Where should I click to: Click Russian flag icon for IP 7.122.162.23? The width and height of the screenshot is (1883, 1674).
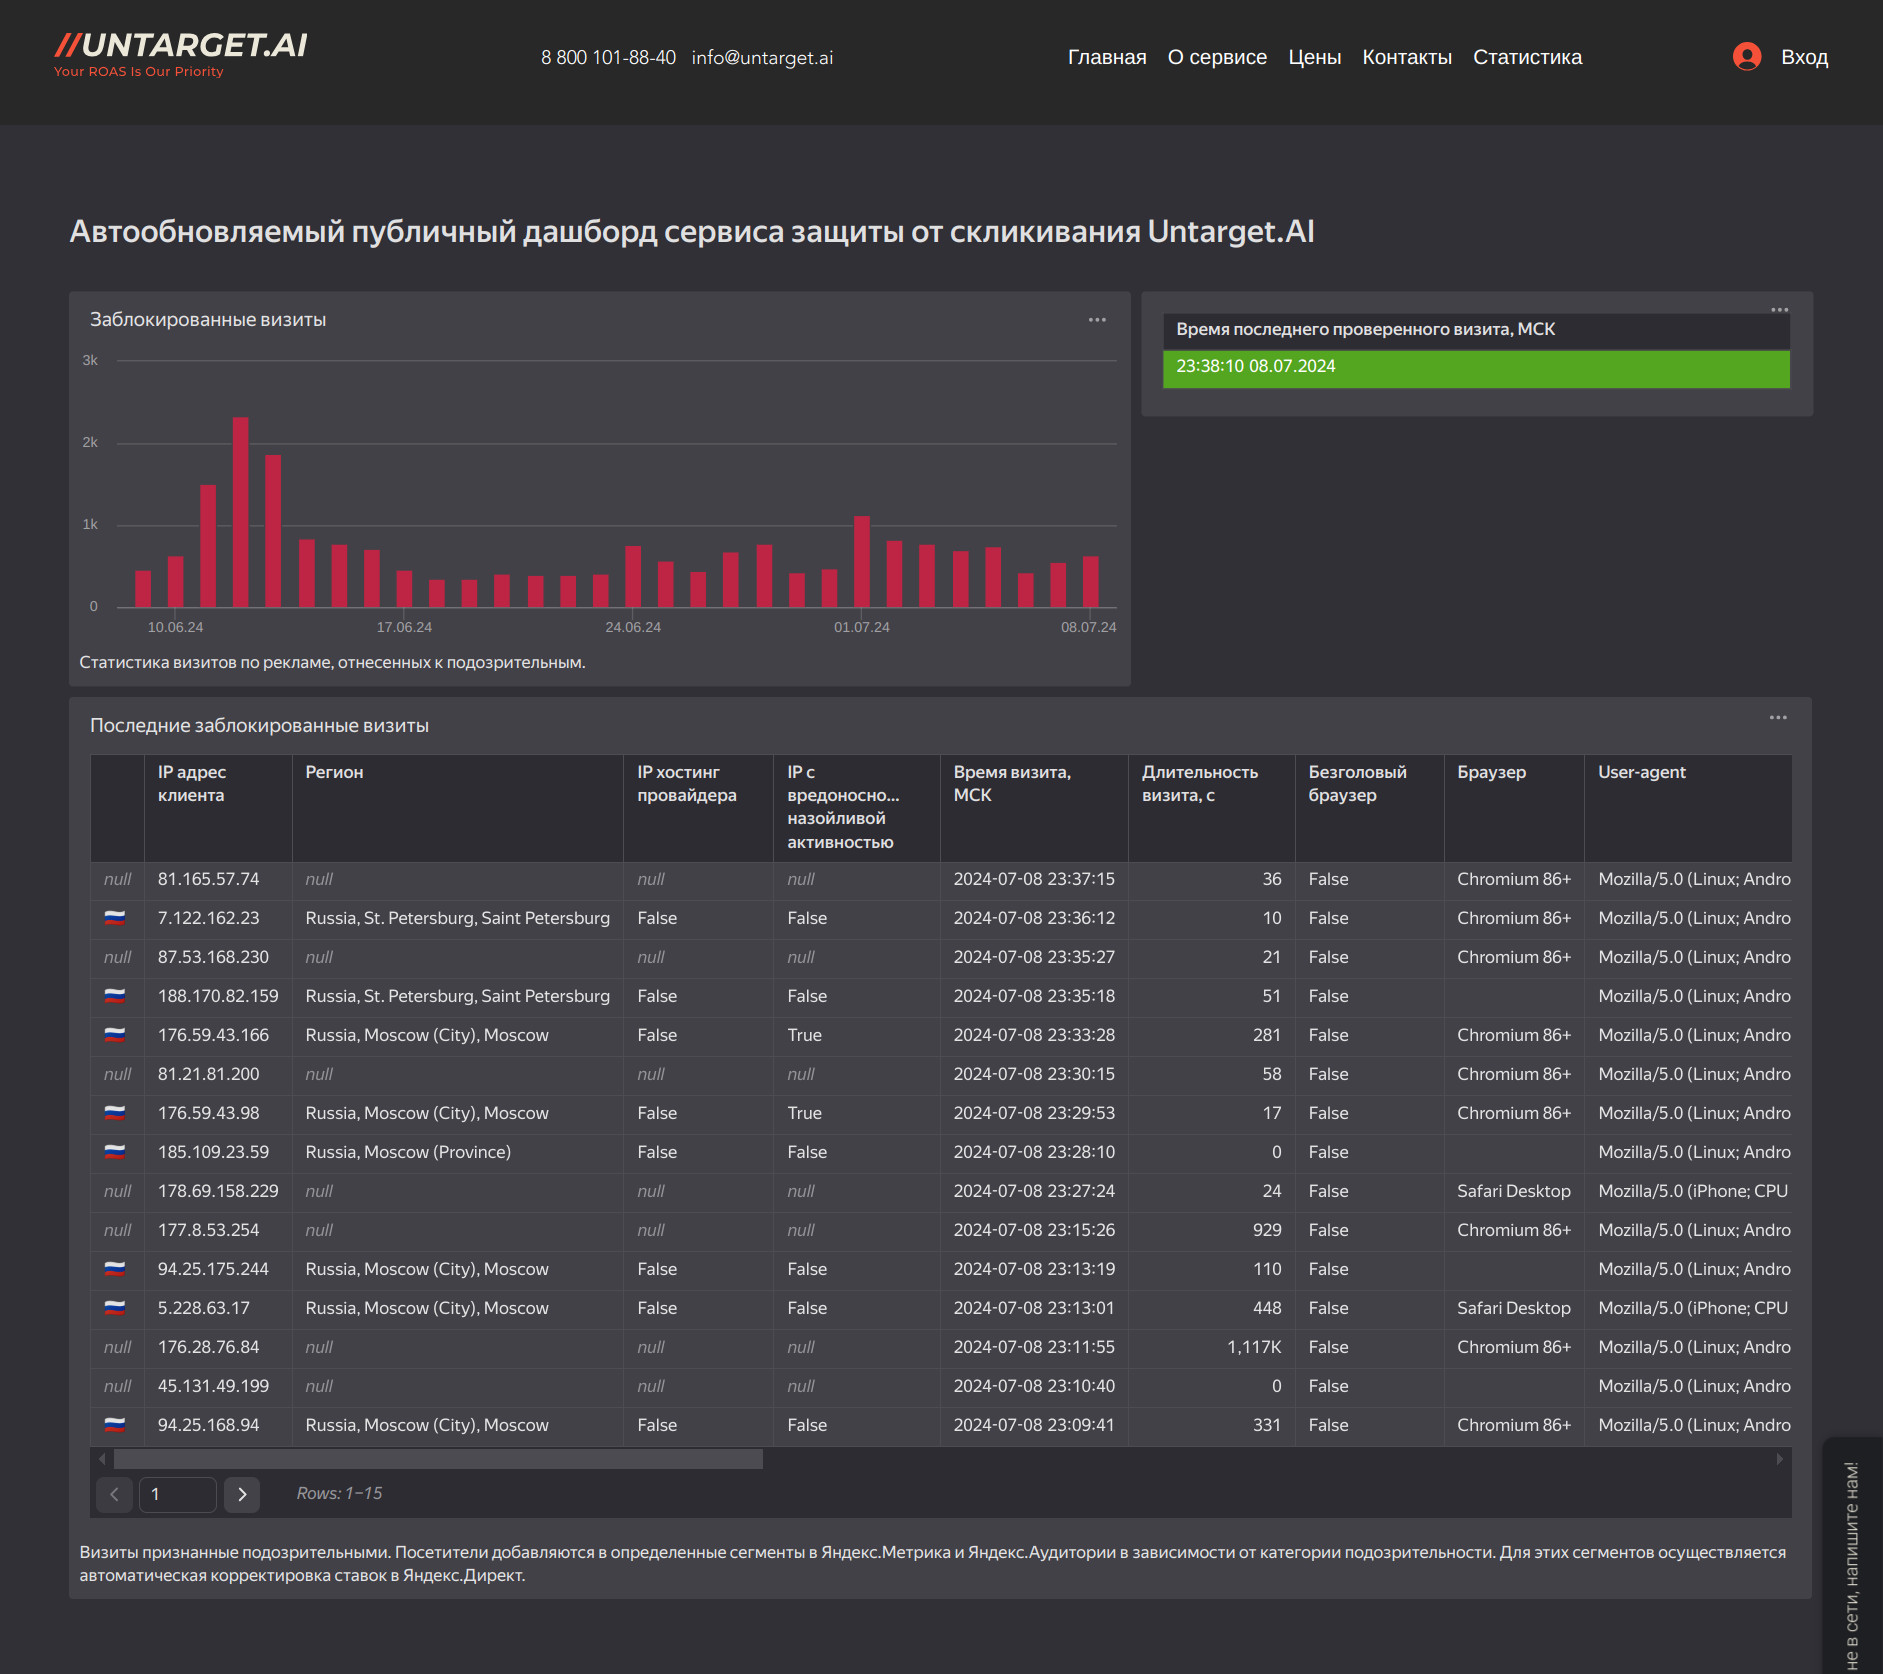(x=116, y=918)
